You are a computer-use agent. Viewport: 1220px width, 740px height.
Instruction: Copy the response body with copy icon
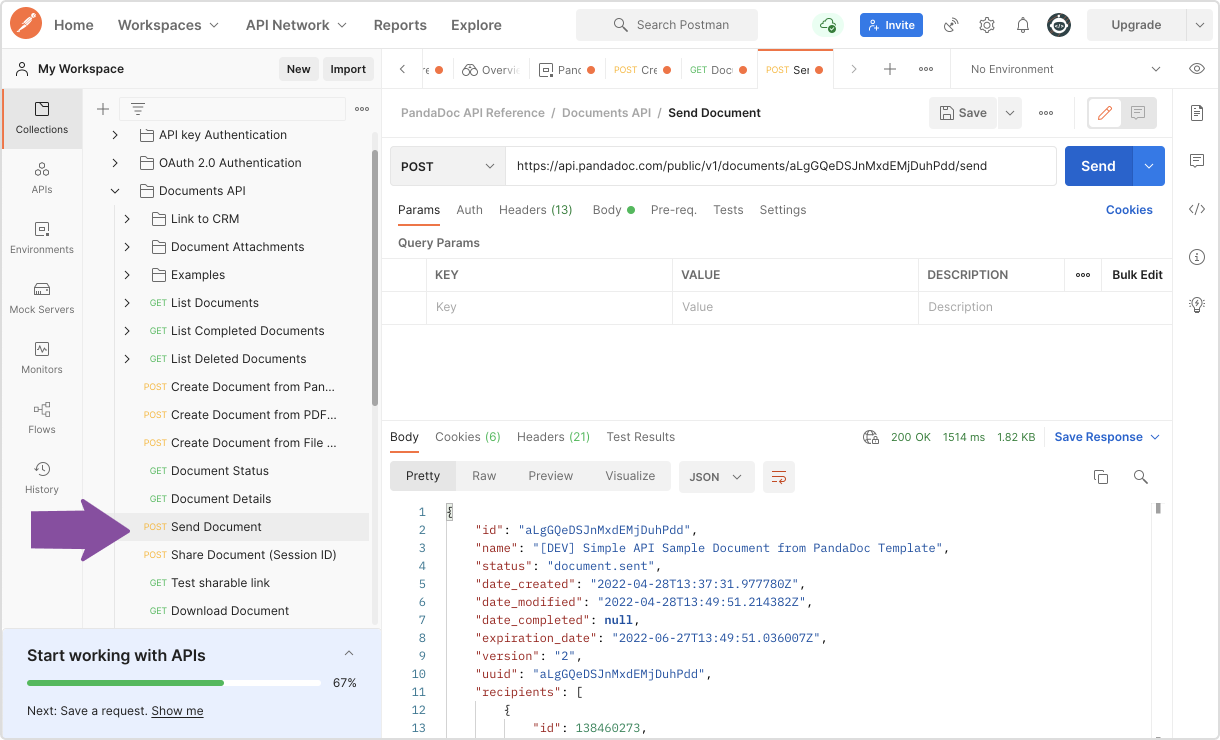click(x=1101, y=477)
